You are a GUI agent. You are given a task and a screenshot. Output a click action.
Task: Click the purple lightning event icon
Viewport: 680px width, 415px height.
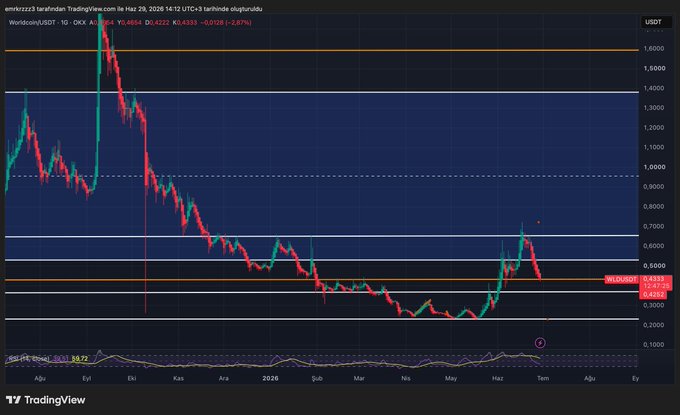click(540, 343)
